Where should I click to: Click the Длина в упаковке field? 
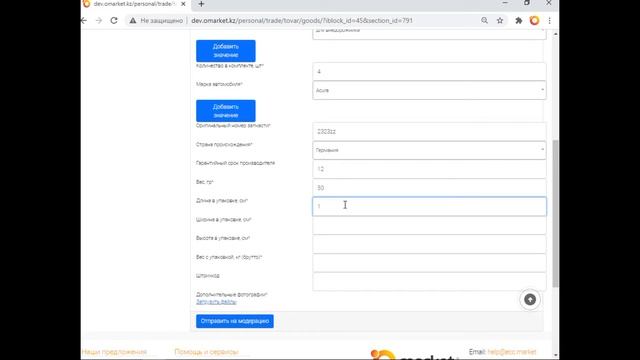429,207
